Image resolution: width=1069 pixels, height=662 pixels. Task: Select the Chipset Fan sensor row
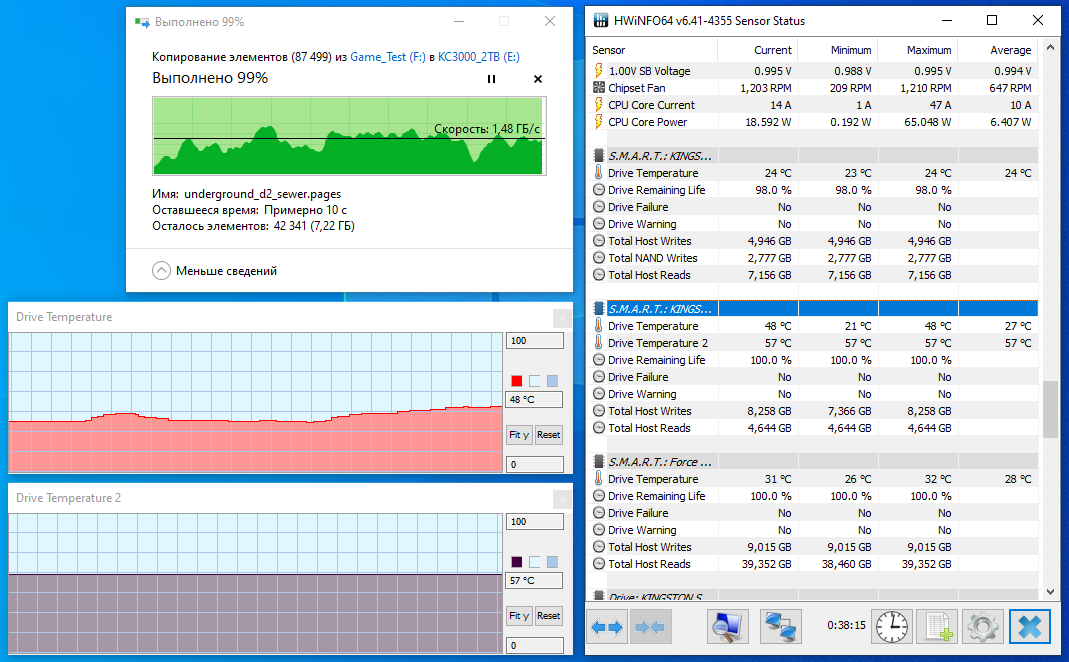tap(813, 88)
